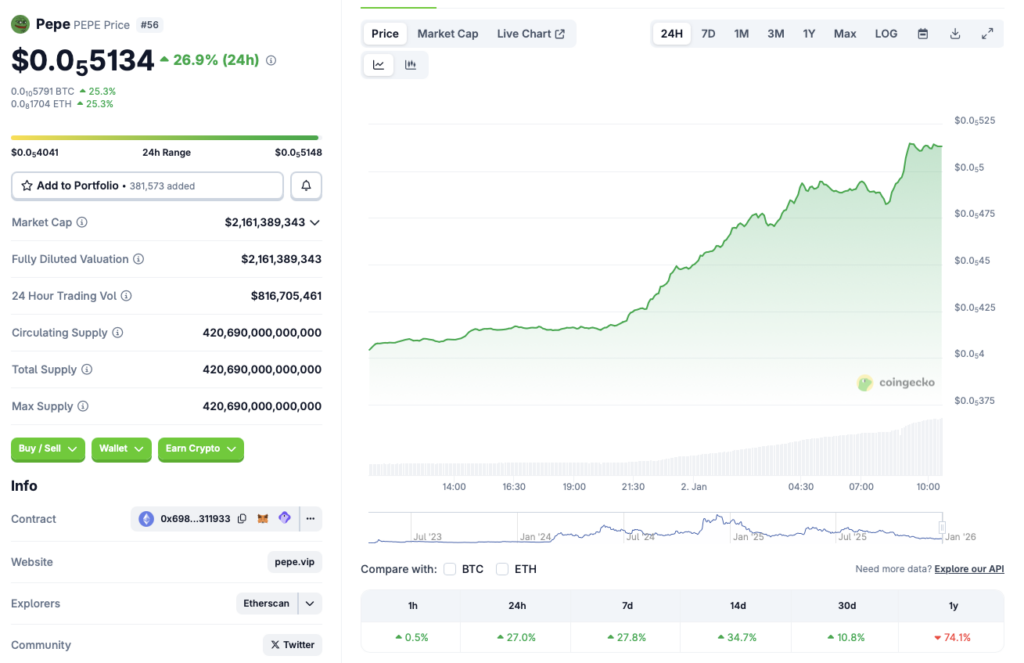Select the 7D time range tab
This screenshot has height=663, width=1024.
pos(708,34)
